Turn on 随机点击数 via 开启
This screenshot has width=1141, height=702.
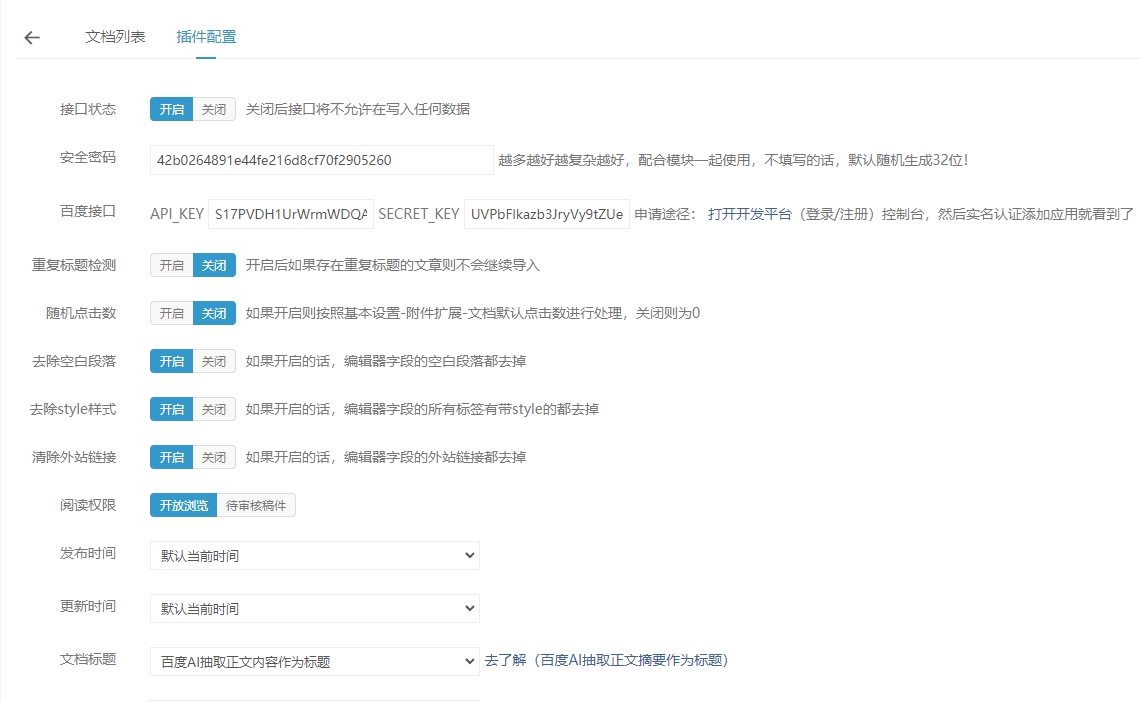(x=171, y=313)
